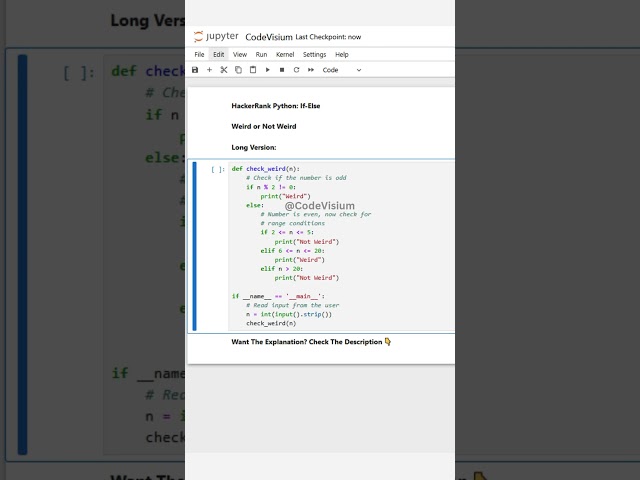Save the notebook with the disk icon
This screenshot has width=640, height=480.
pyautogui.click(x=195, y=70)
